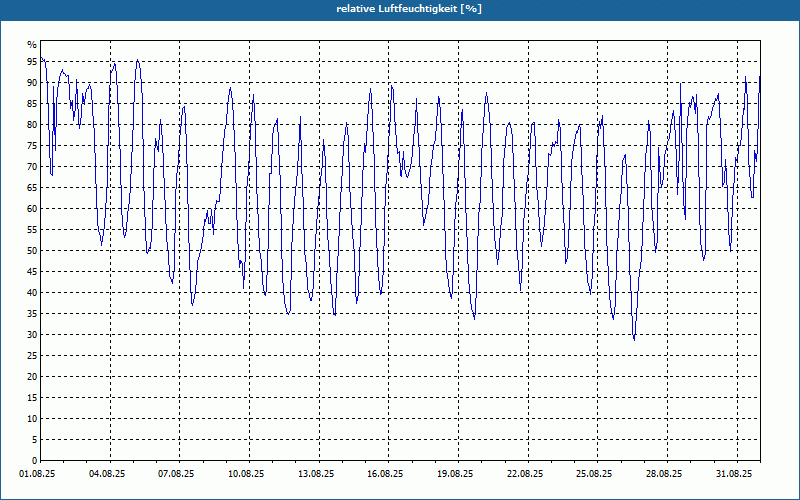Click the 30 value on the y-axis
This screenshot has height=500, width=800.
click(x=32, y=335)
